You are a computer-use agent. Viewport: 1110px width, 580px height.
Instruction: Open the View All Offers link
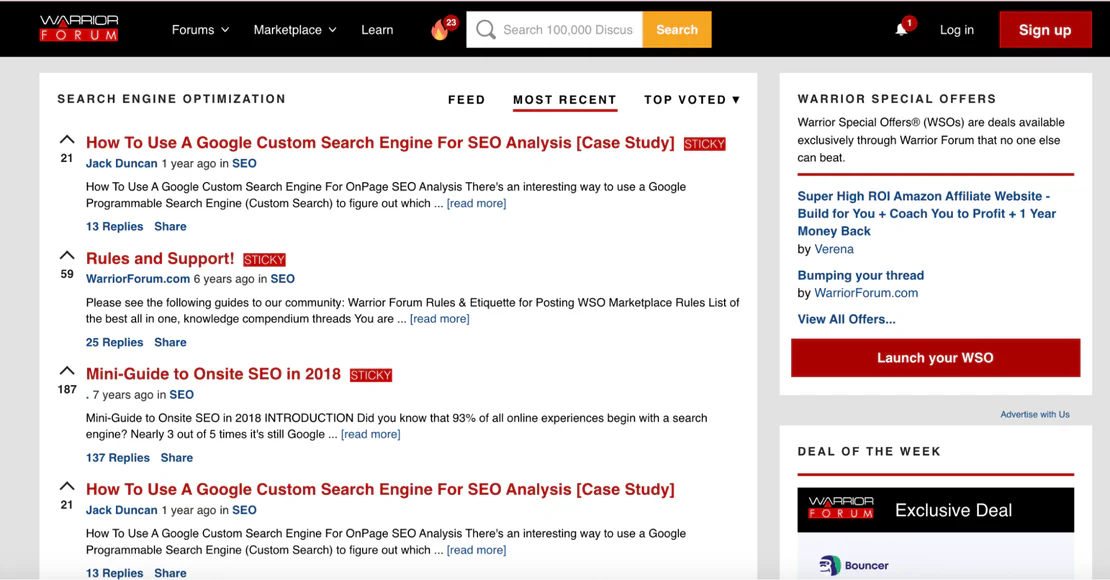(846, 319)
